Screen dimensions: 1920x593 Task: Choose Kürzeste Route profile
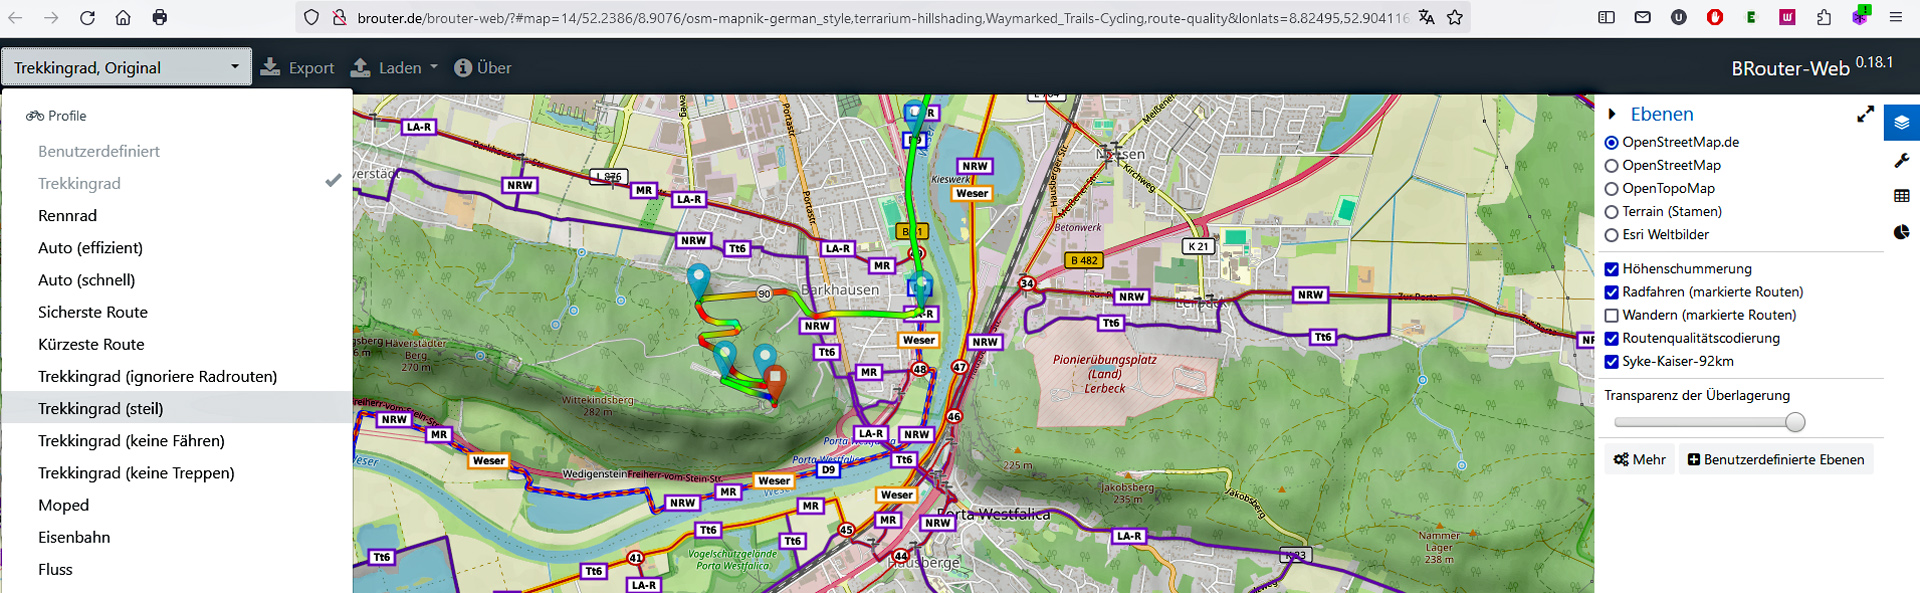click(x=177, y=343)
